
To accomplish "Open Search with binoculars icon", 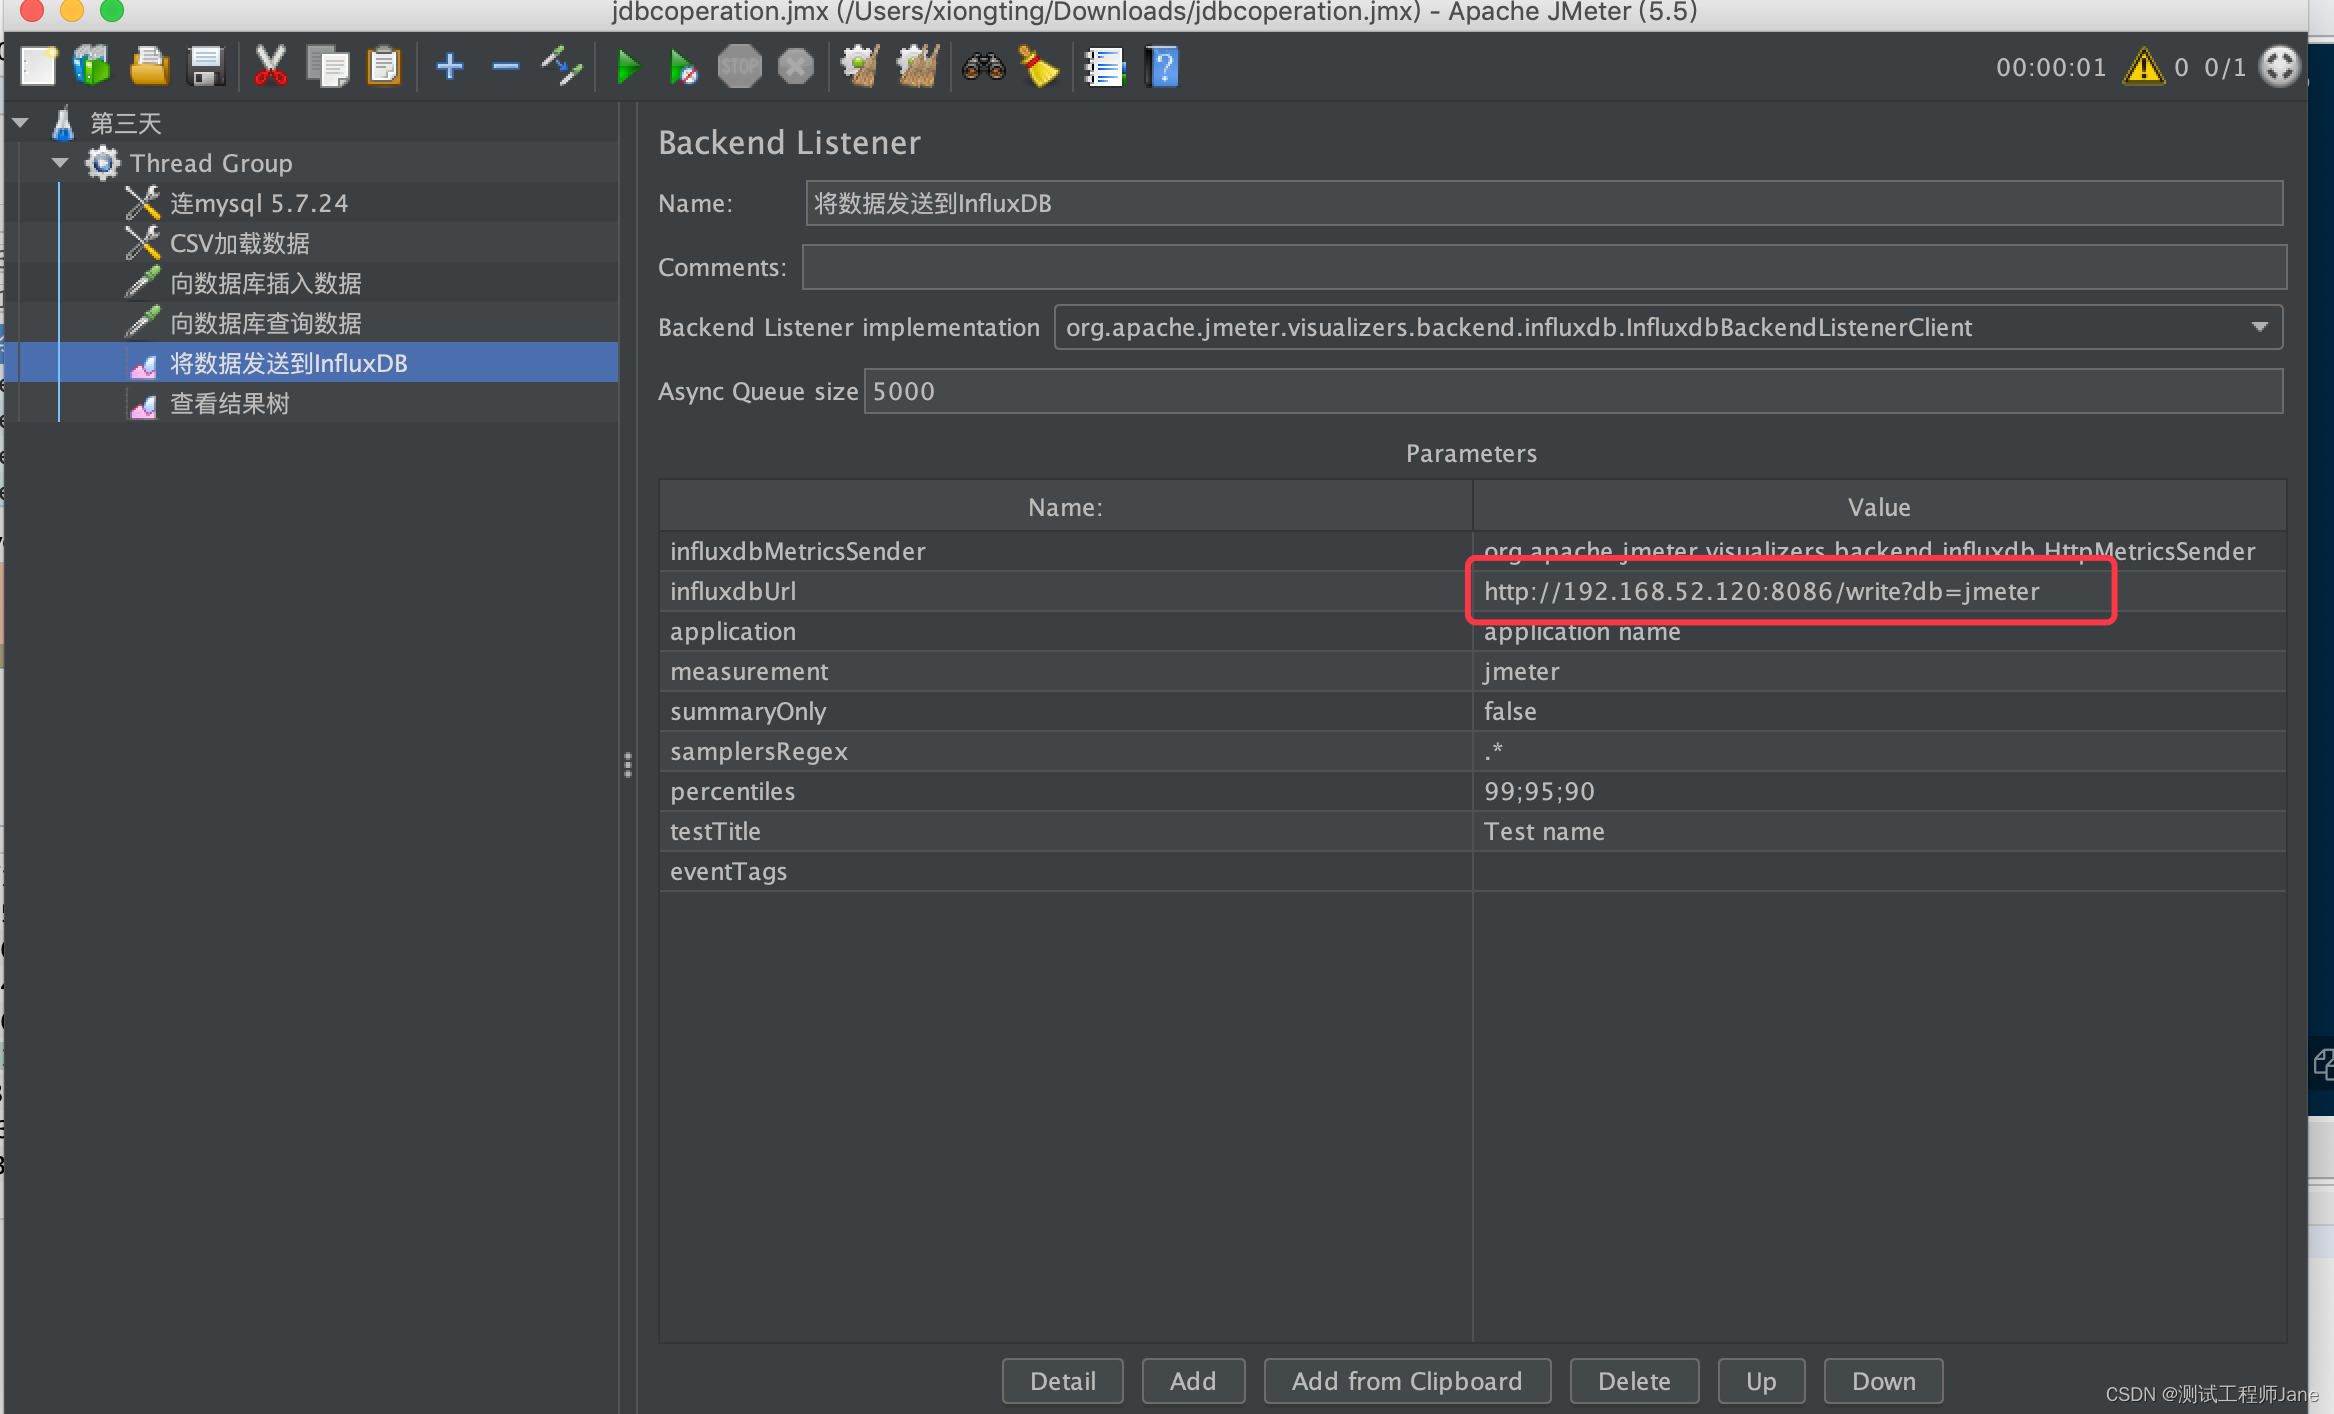I will pyautogui.click(x=983, y=67).
